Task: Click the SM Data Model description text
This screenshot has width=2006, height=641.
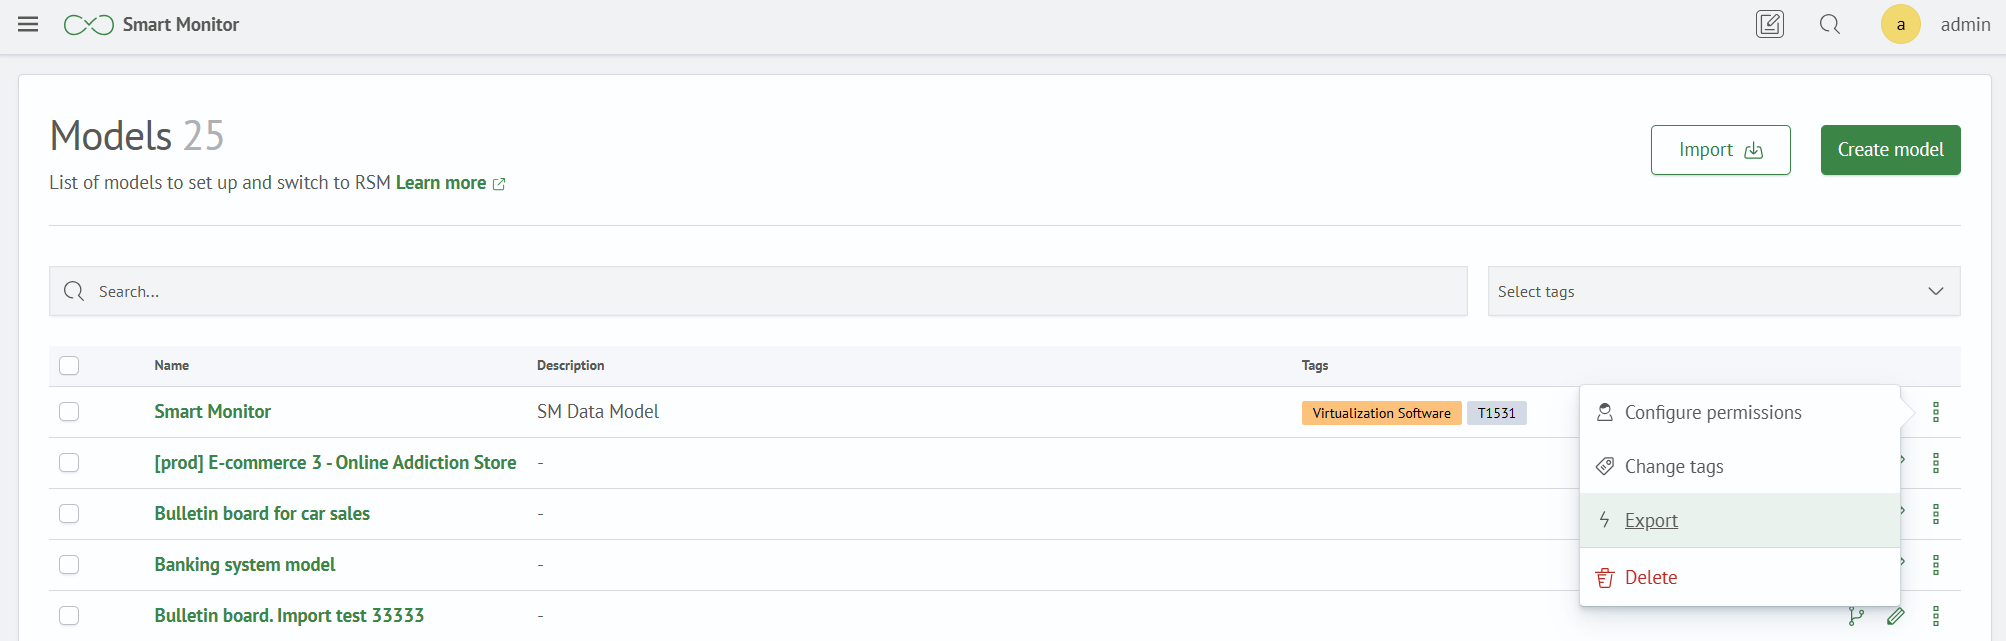Action: pyautogui.click(x=598, y=412)
